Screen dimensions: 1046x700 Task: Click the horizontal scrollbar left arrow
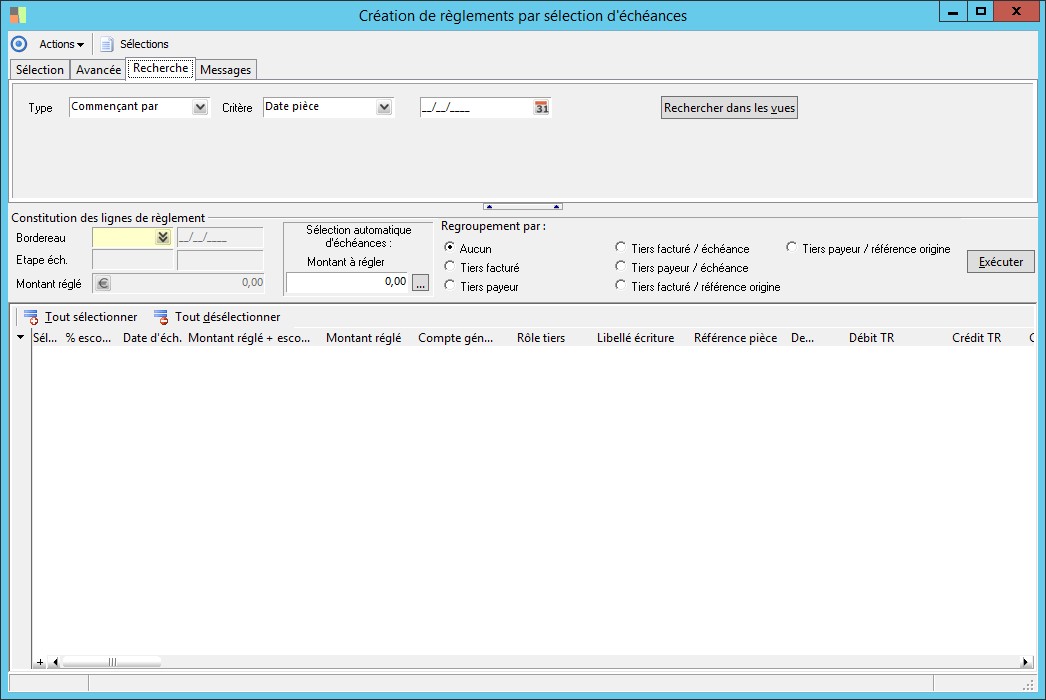(x=55, y=663)
